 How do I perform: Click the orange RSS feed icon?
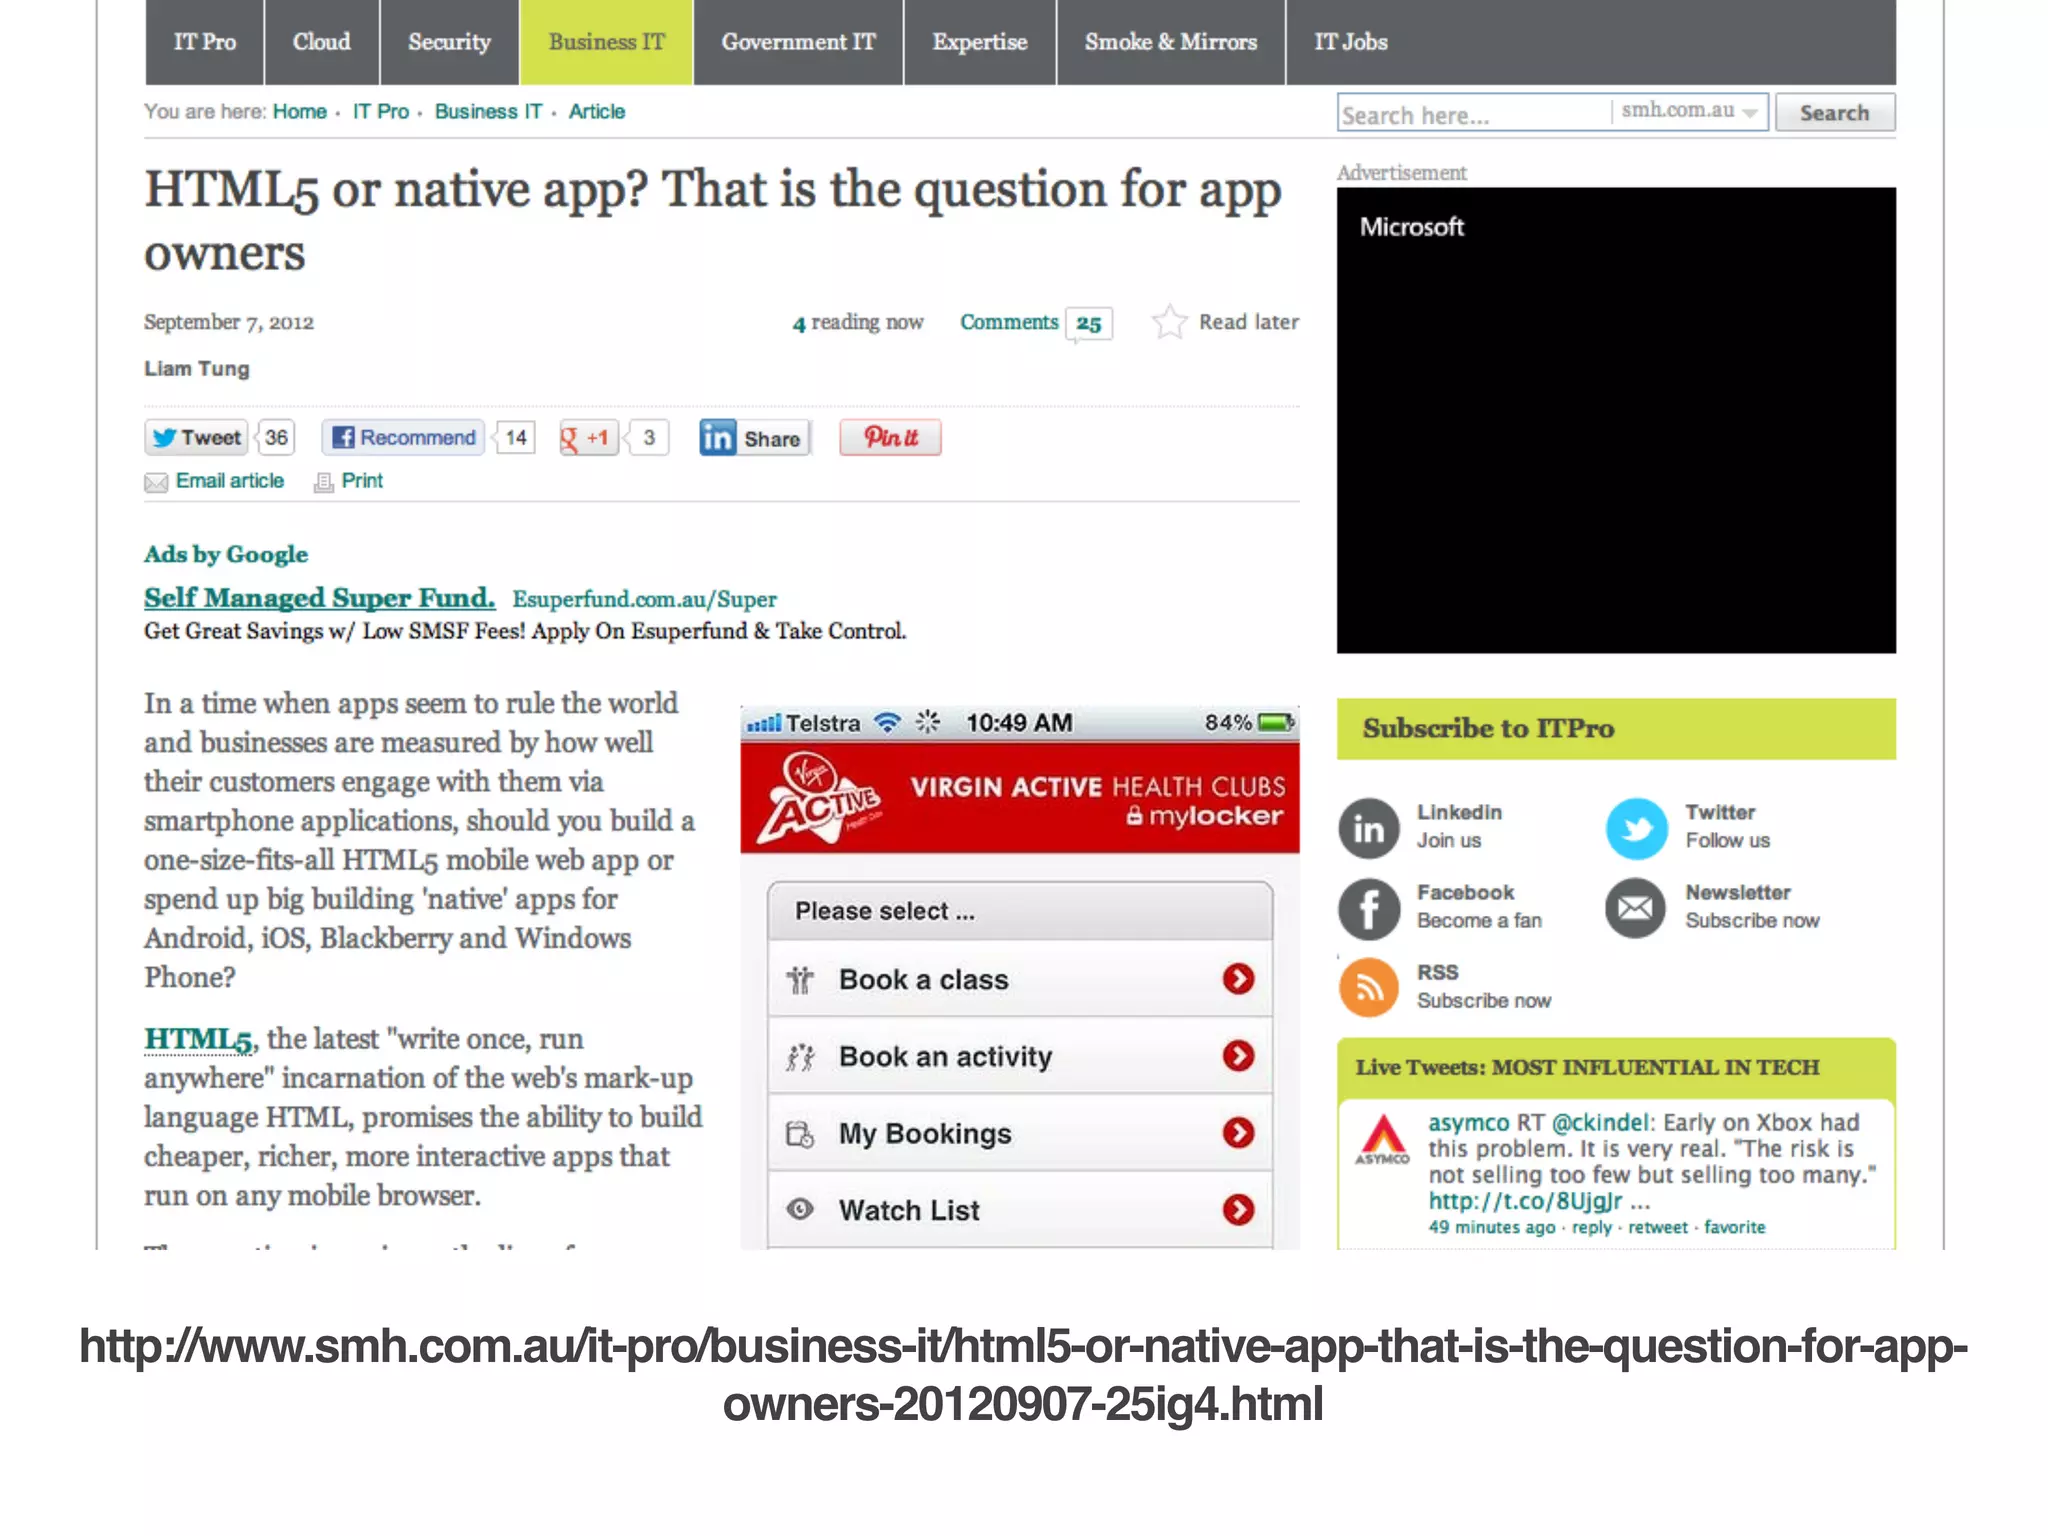(x=1368, y=988)
